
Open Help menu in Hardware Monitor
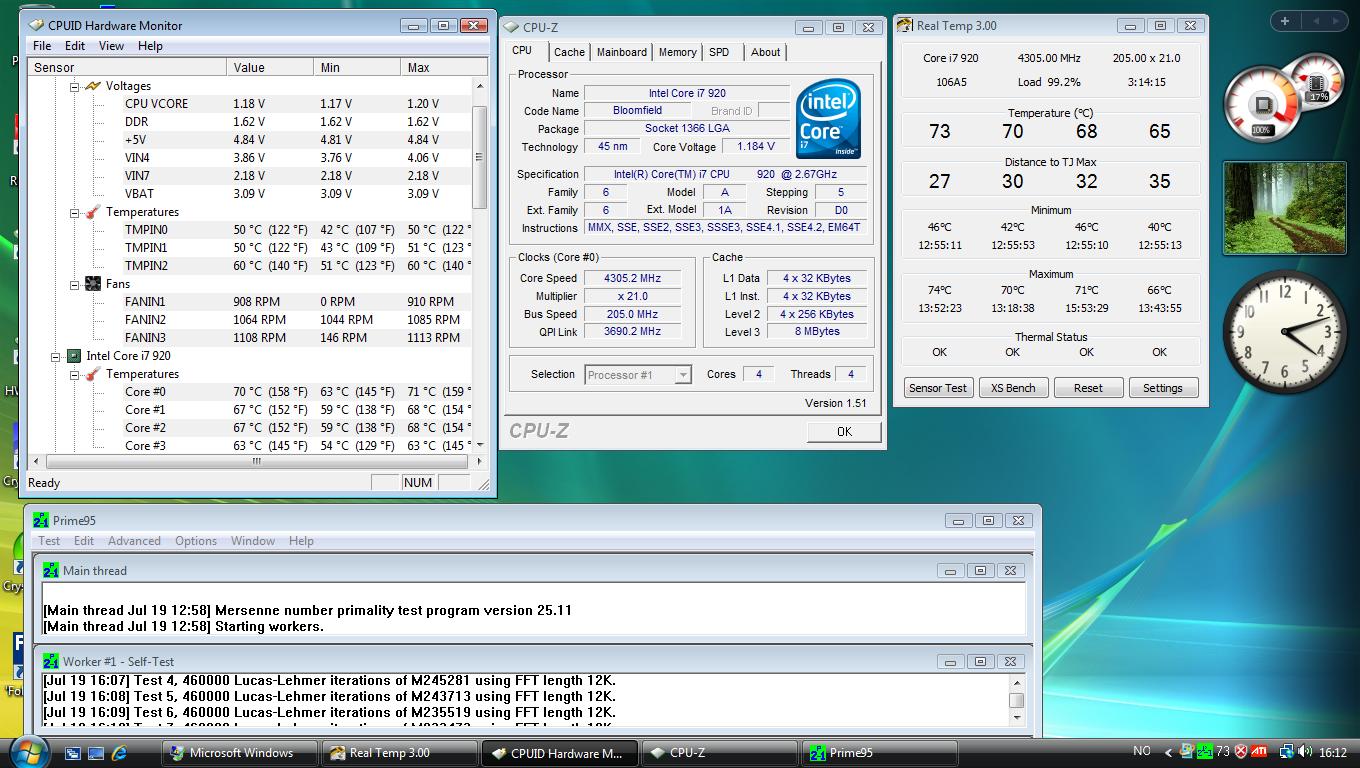coord(150,46)
